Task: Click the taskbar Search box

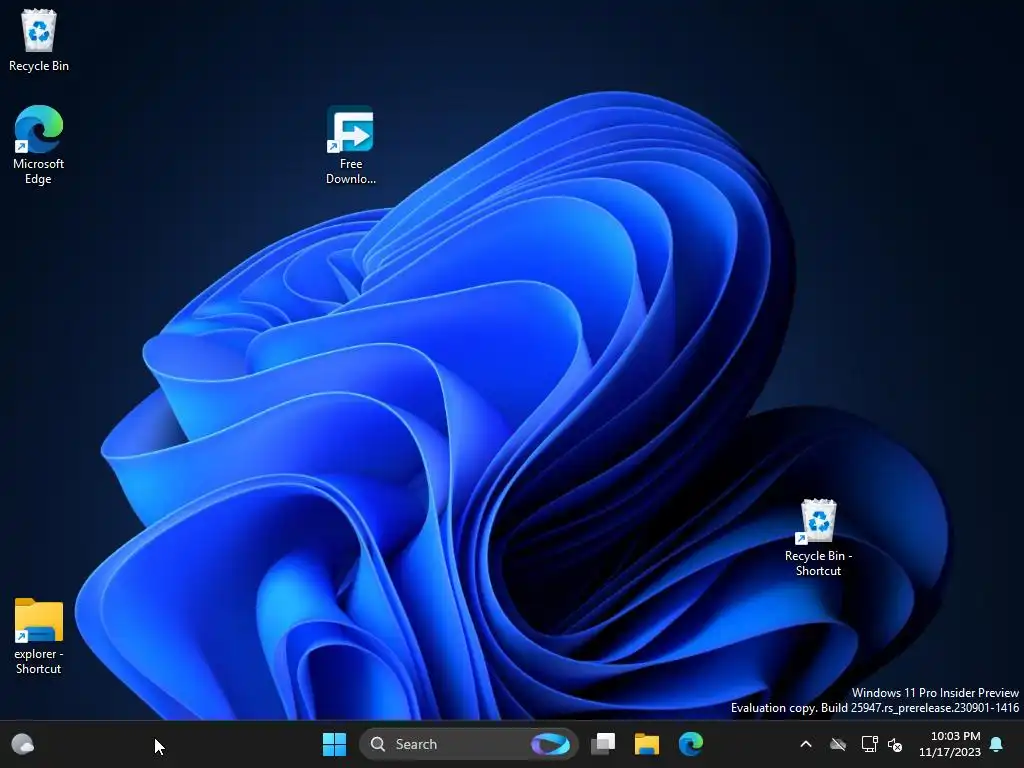Action: click(468, 744)
